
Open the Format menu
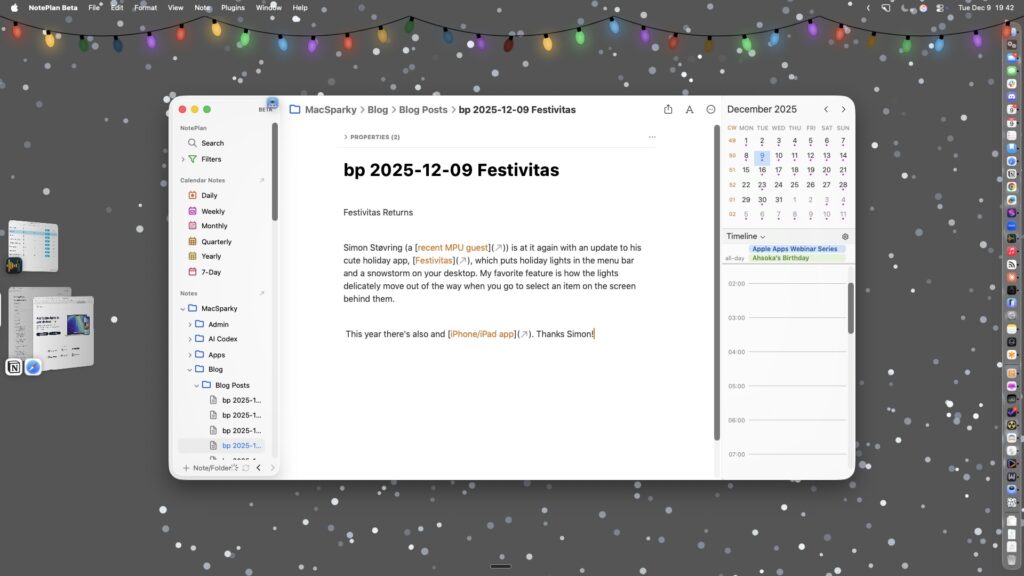145,7
